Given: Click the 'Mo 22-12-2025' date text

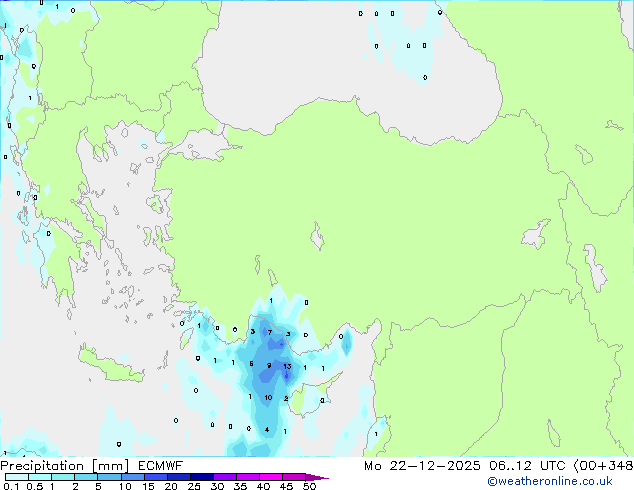Looking at the screenshot, I should pos(422,466).
